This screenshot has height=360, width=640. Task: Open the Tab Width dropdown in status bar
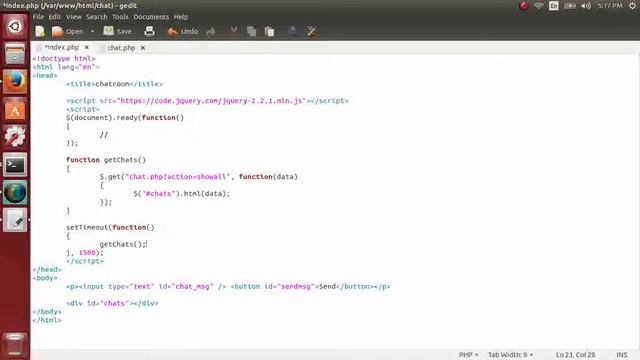click(x=510, y=355)
